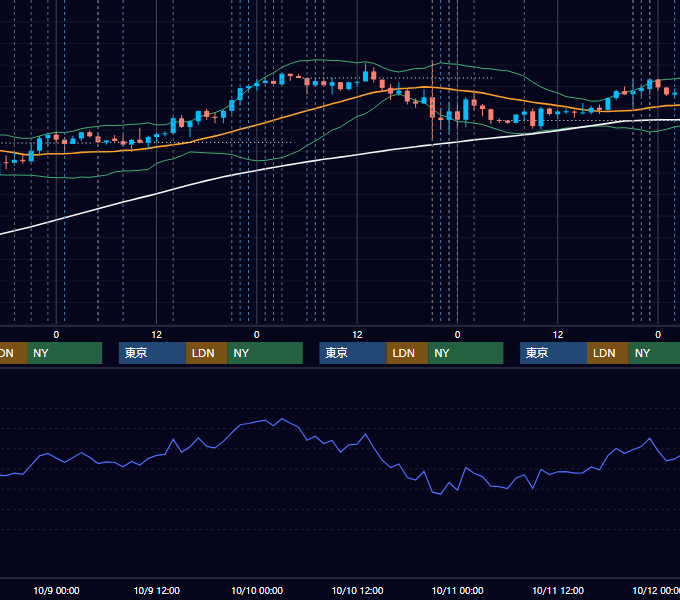This screenshot has width=680, height=600.
Task: Click the 10/11 12:00 date label
Action: pyautogui.click(x=558, y=590)
